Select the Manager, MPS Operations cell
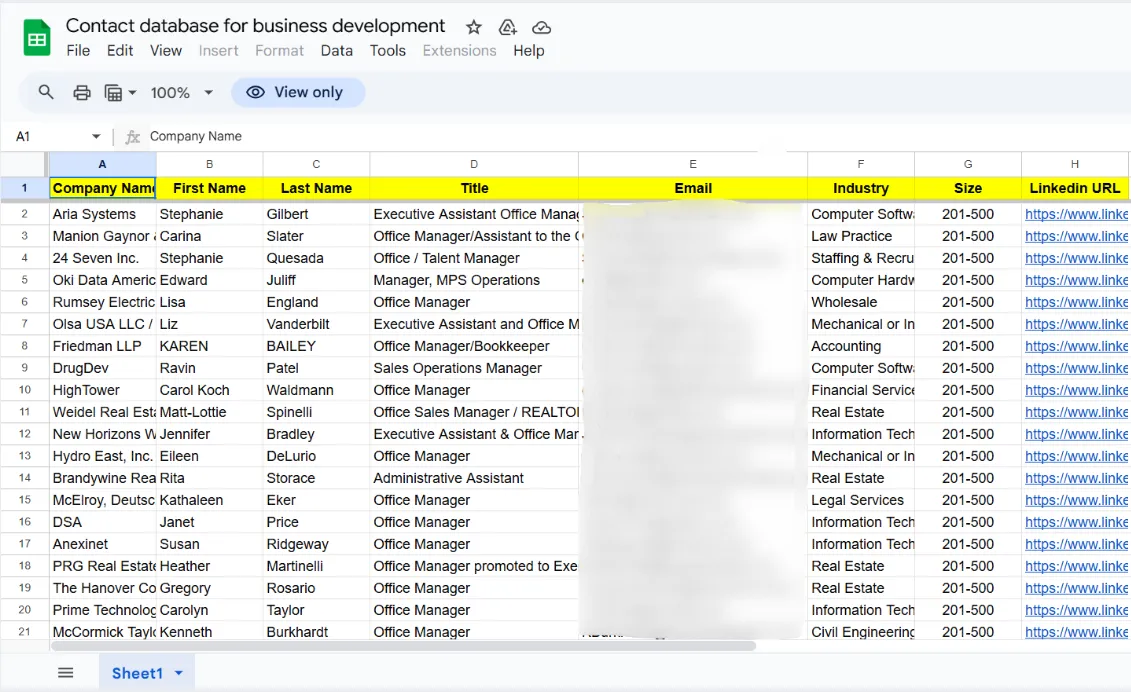The width and height of the screenshot is (1131, 692). click(x=474, y=280)
